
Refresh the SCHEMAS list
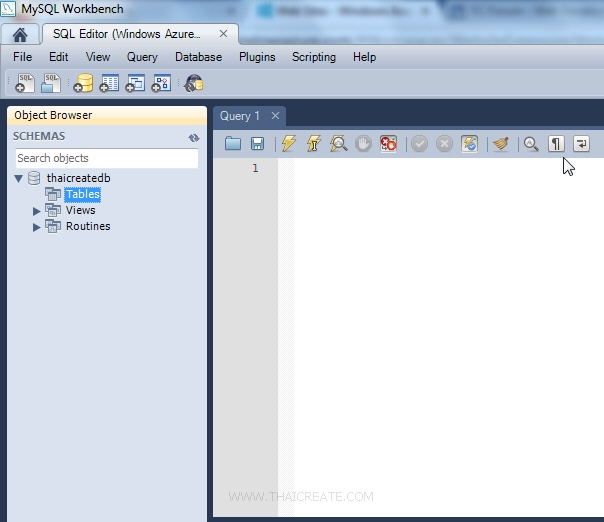pos(194,138)
